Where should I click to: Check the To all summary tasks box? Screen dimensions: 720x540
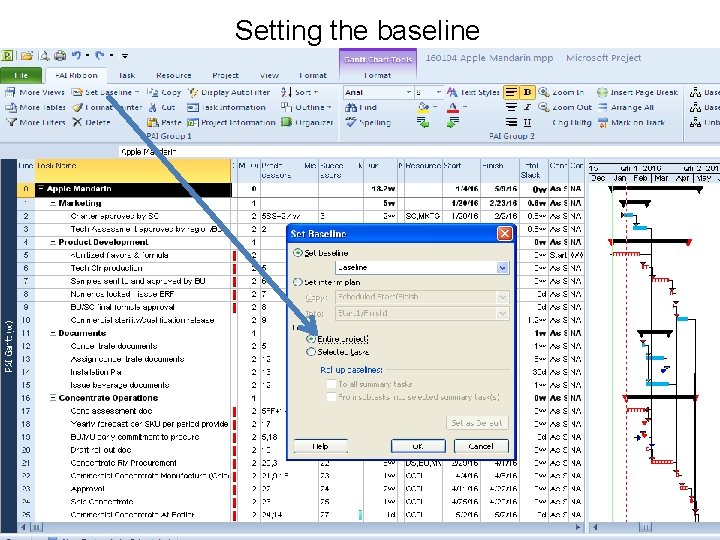pyautogui.click(x=331, y=384)
